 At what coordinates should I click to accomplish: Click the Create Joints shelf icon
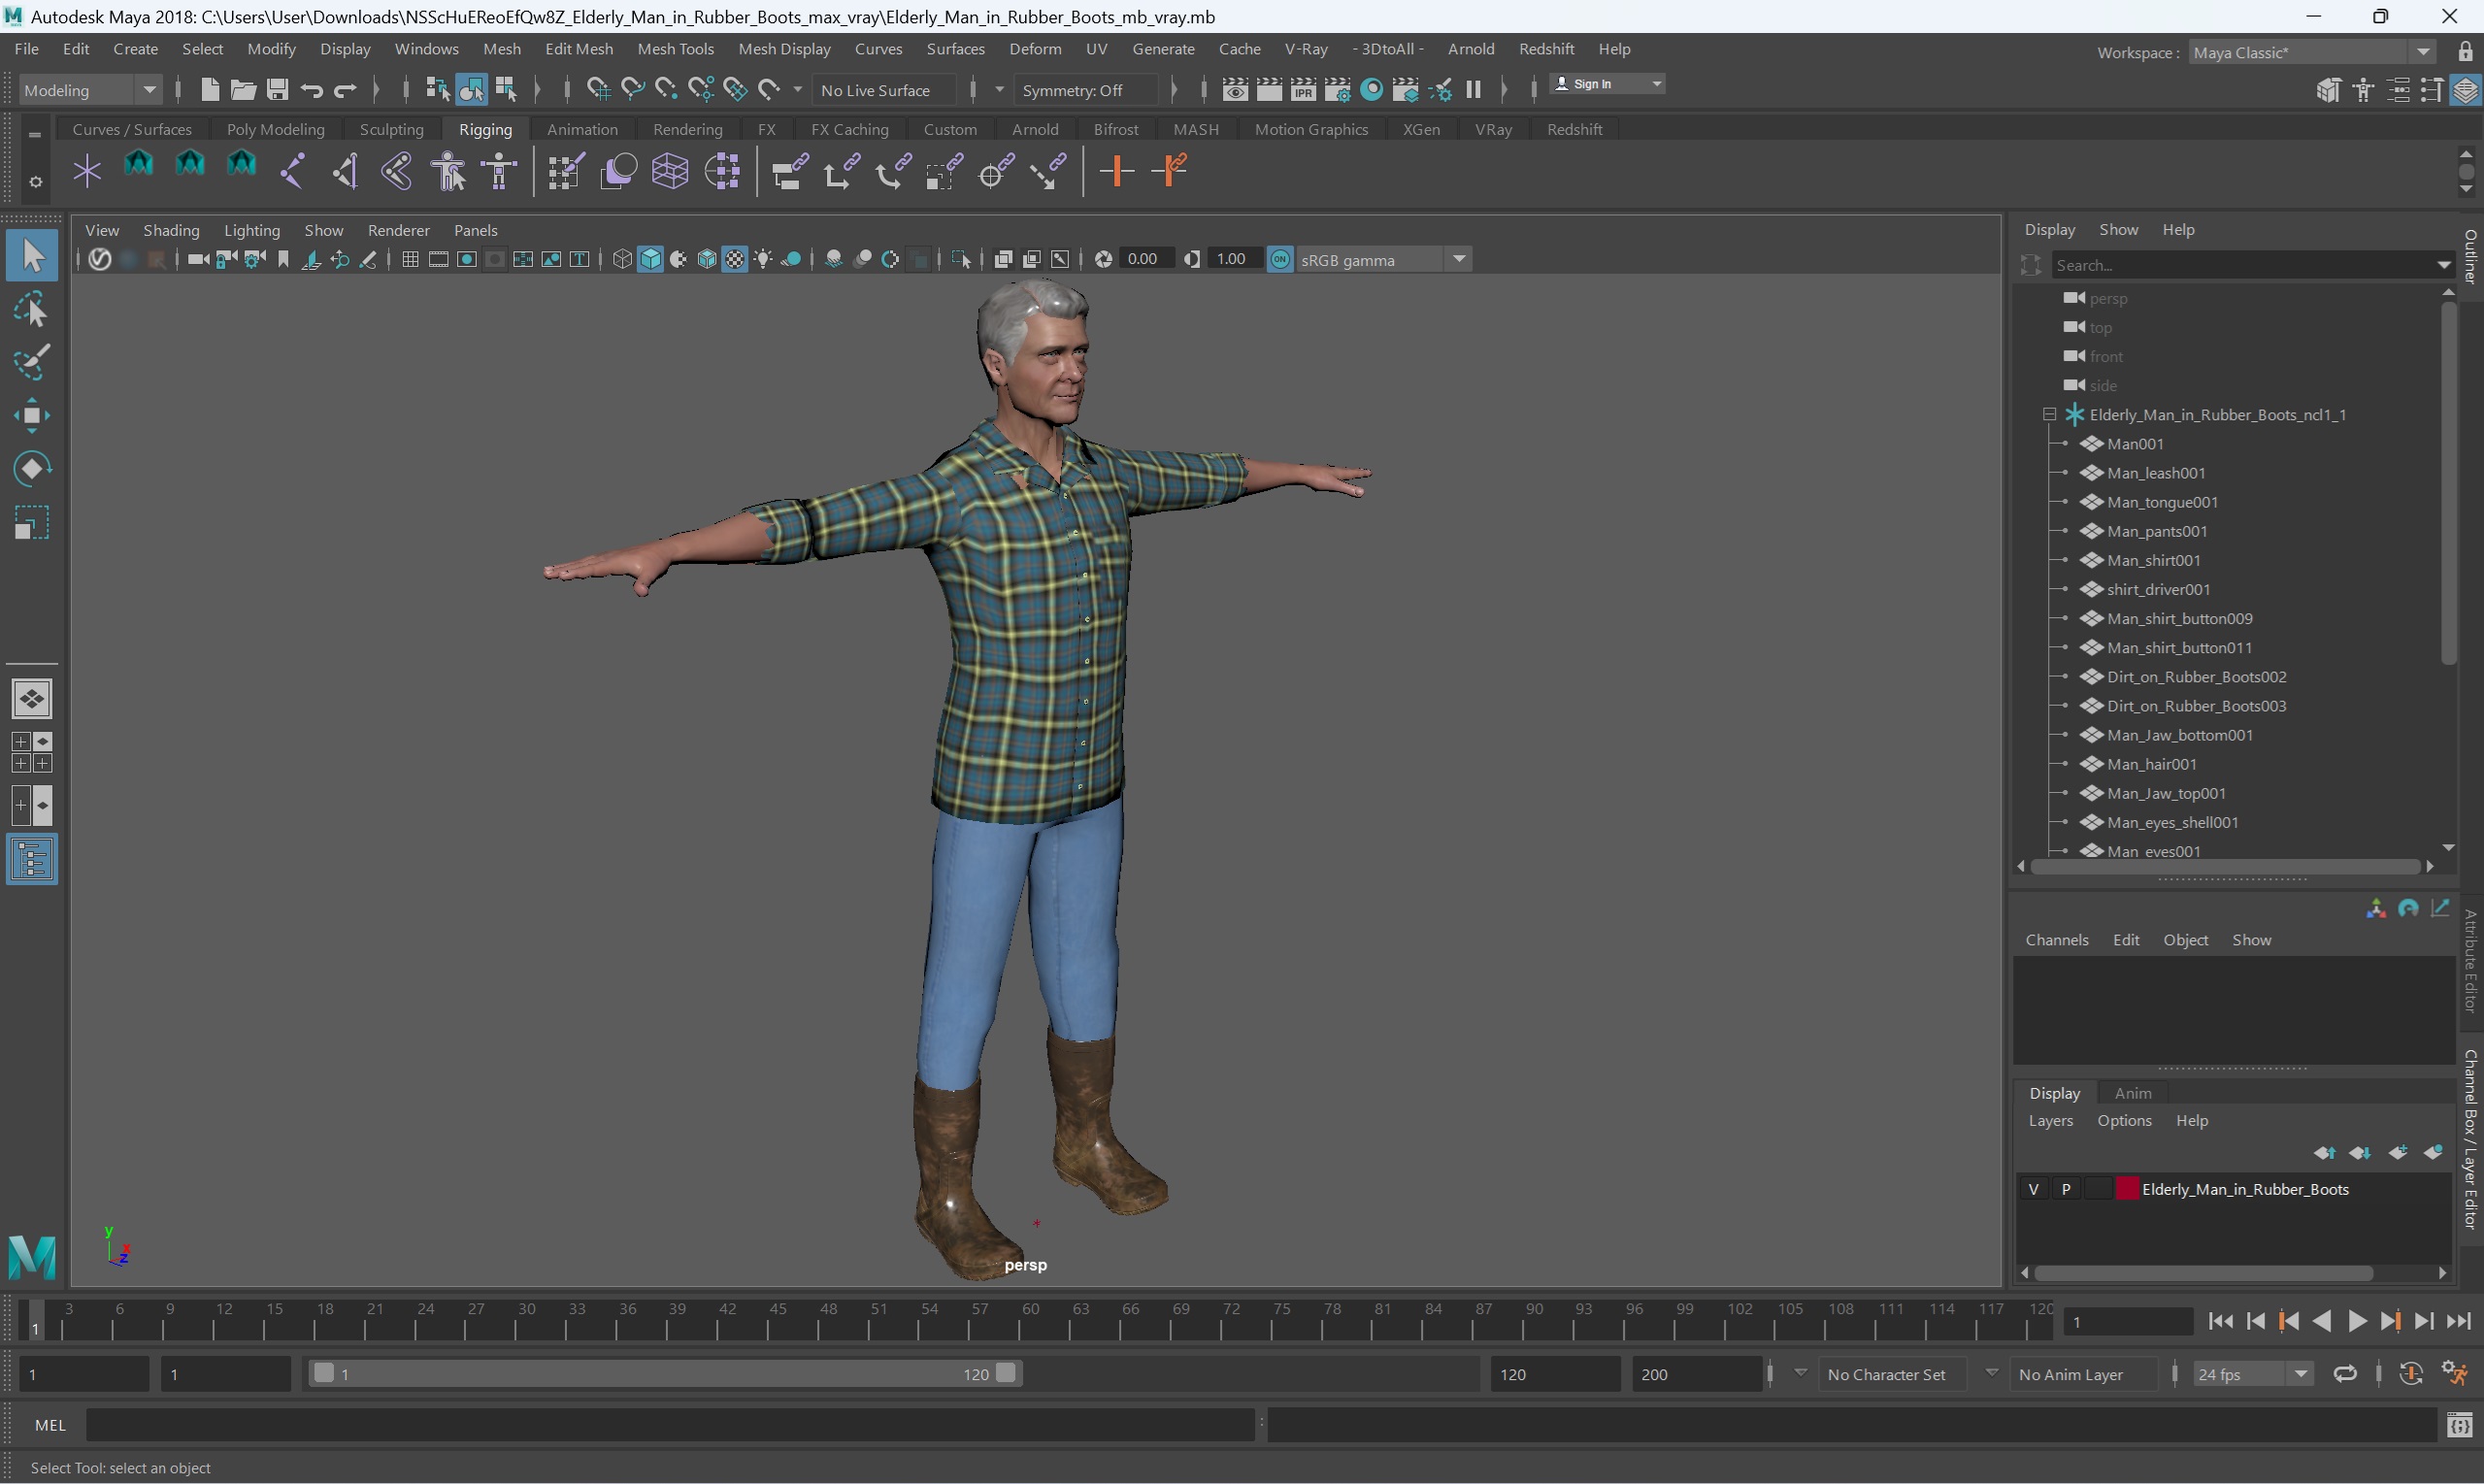pyautogui.click(x=293, y=171)
